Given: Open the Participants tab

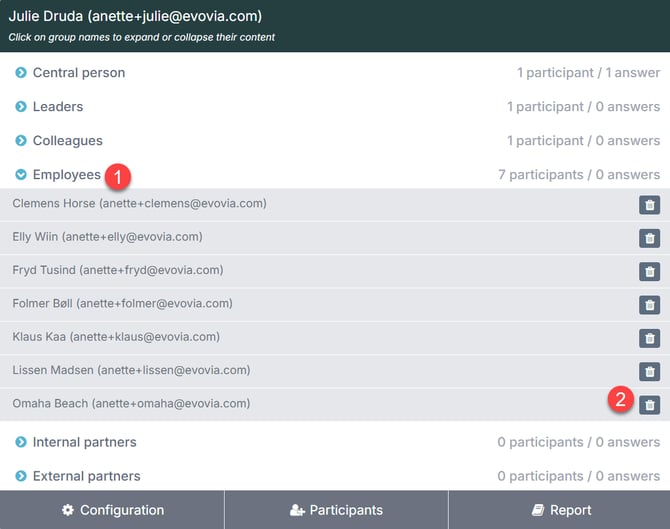Looking at the screenshot, I should pos(336,510).
